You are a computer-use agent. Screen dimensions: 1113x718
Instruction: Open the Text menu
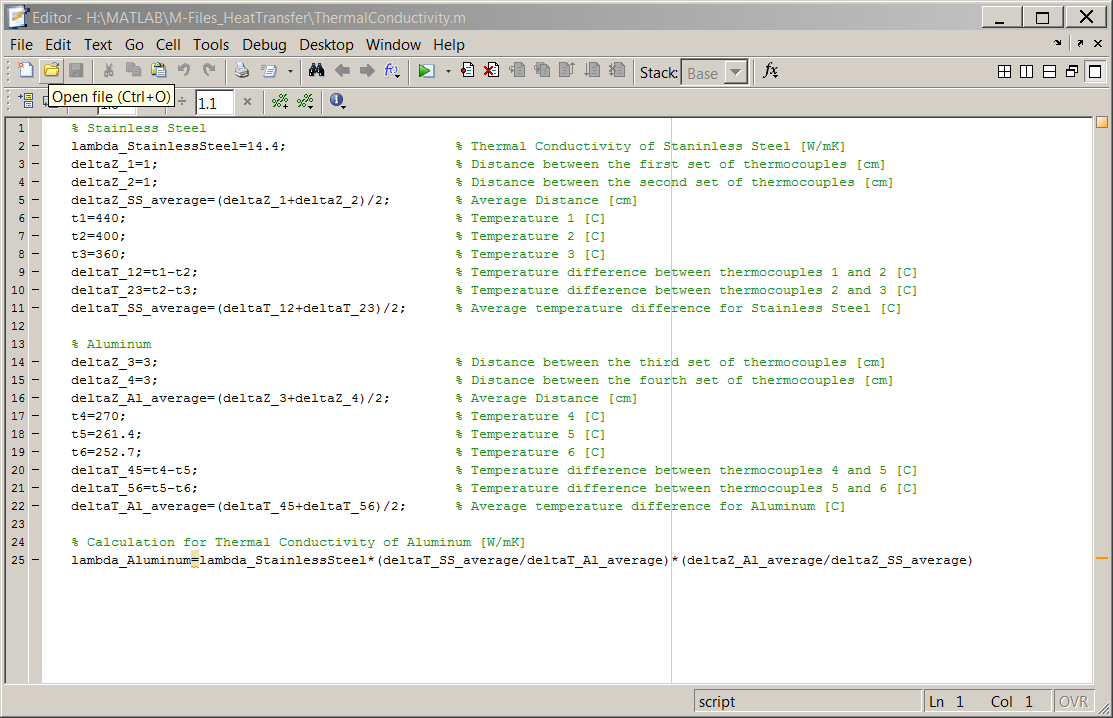coord(98,45)
